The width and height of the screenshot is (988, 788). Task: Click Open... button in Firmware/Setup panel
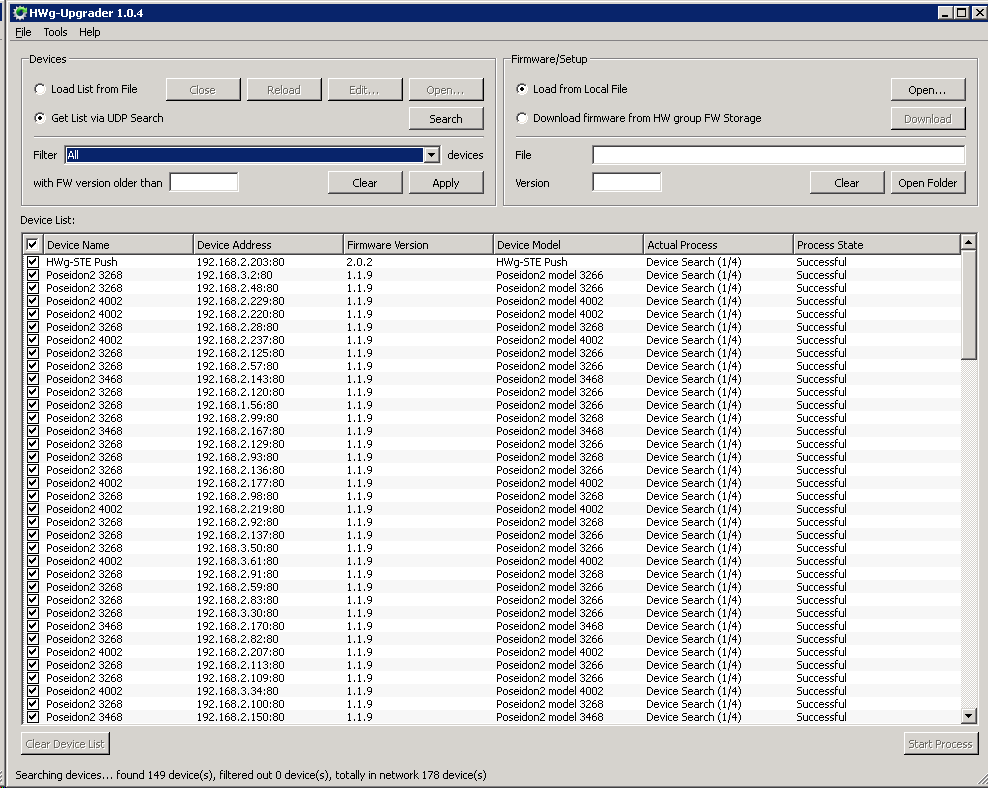(x=928, y=89)
